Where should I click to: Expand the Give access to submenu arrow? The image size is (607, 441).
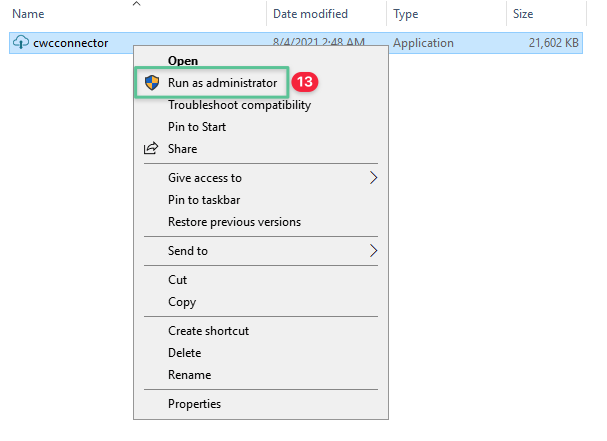tap(374, 178)
